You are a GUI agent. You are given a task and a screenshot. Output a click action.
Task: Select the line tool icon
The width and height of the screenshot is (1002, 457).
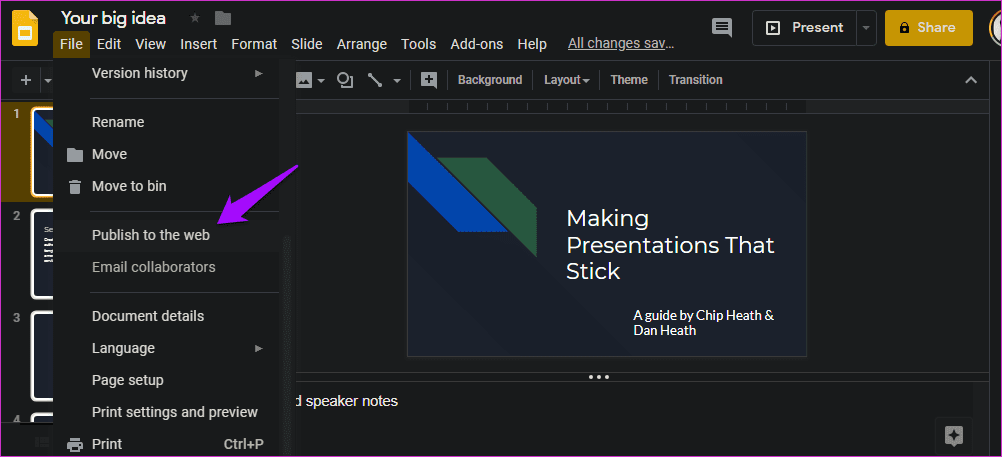375,80
